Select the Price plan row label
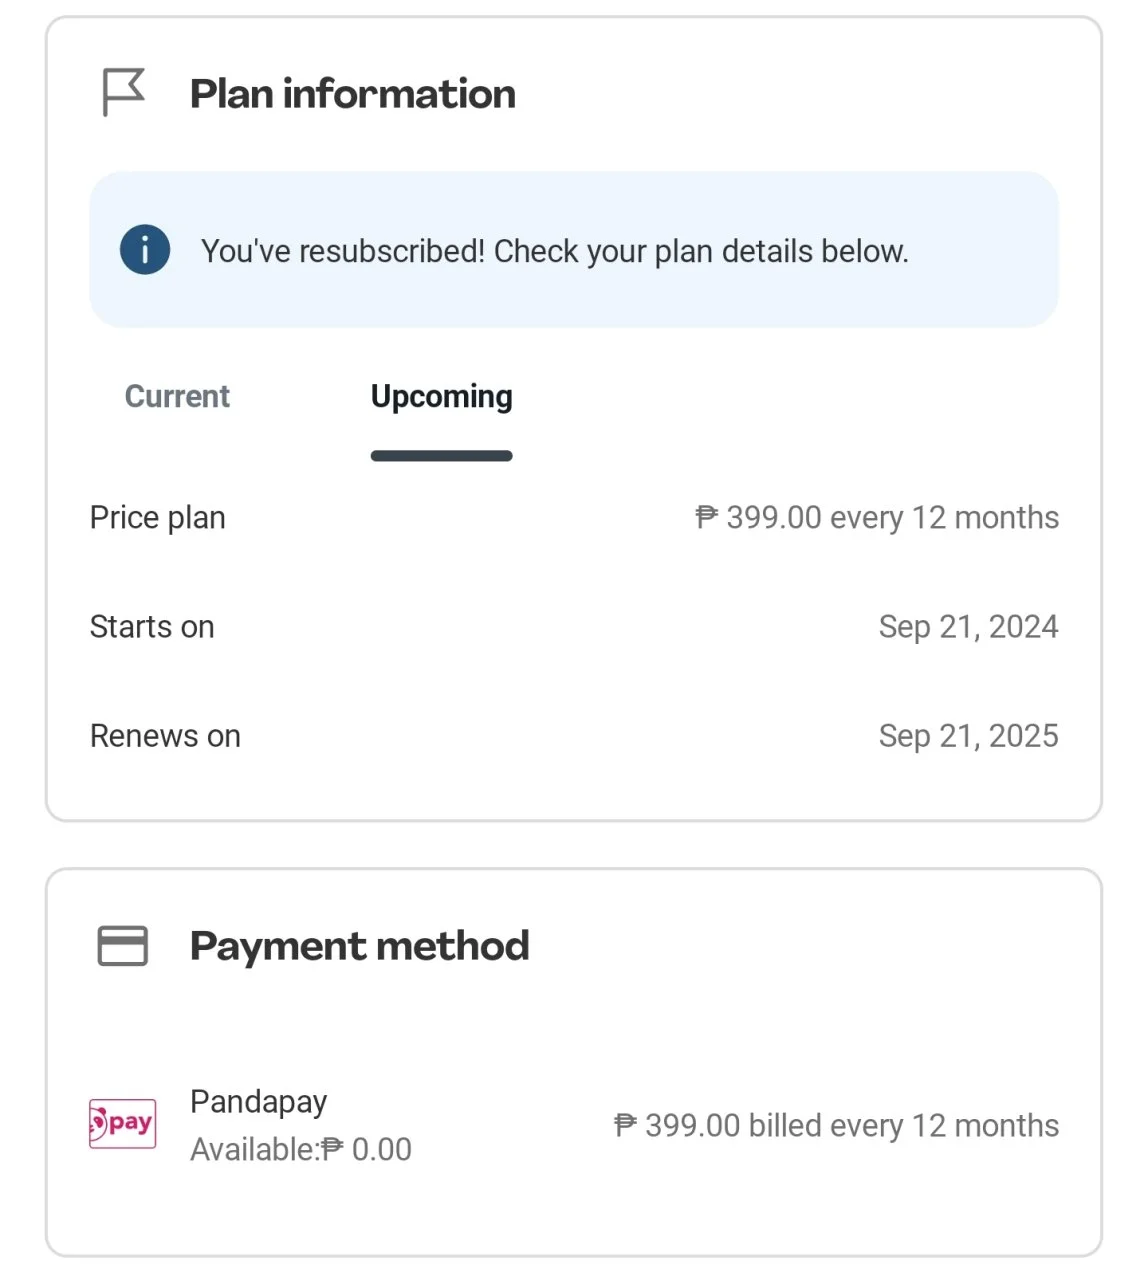This screenshot has width=1148, height=1280. 158,518
